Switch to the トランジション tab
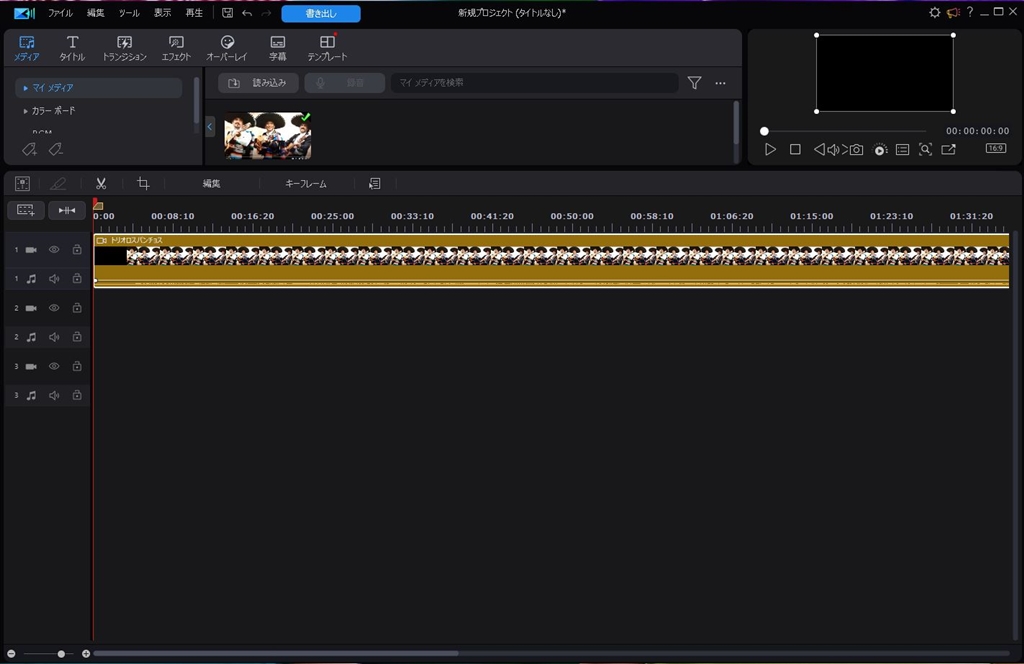This screenshot has width=1024, height=664. coord(124,48)
